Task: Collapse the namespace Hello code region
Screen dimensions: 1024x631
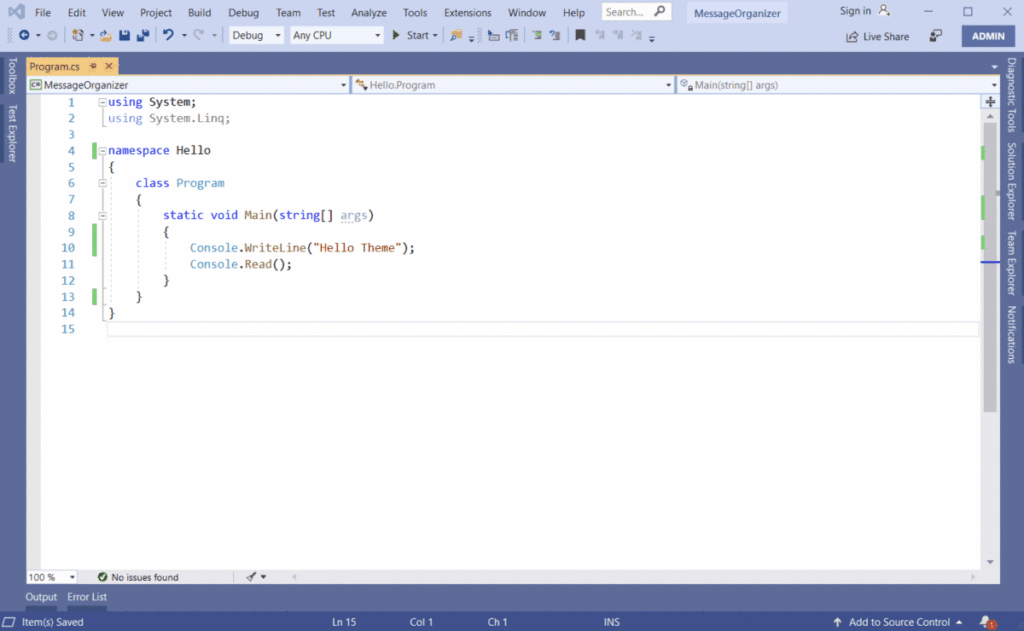Action: pos(102,150)
